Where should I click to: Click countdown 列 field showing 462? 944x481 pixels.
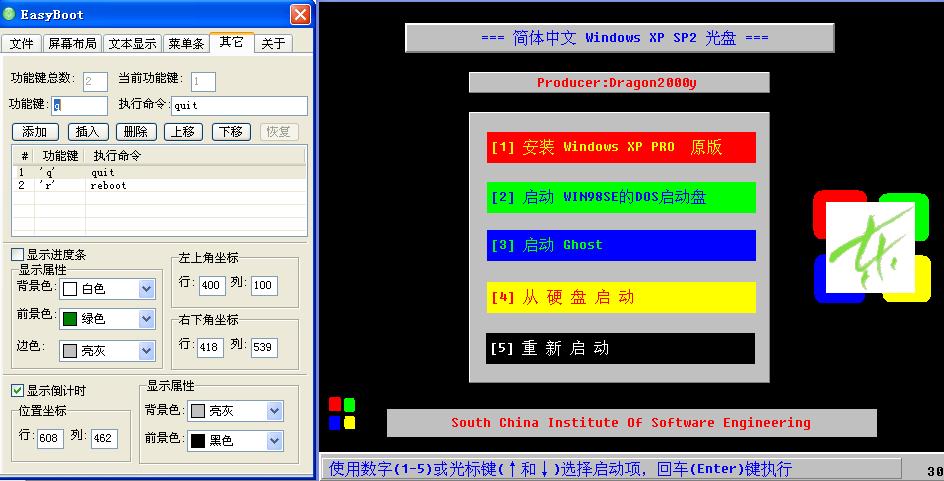104,438
